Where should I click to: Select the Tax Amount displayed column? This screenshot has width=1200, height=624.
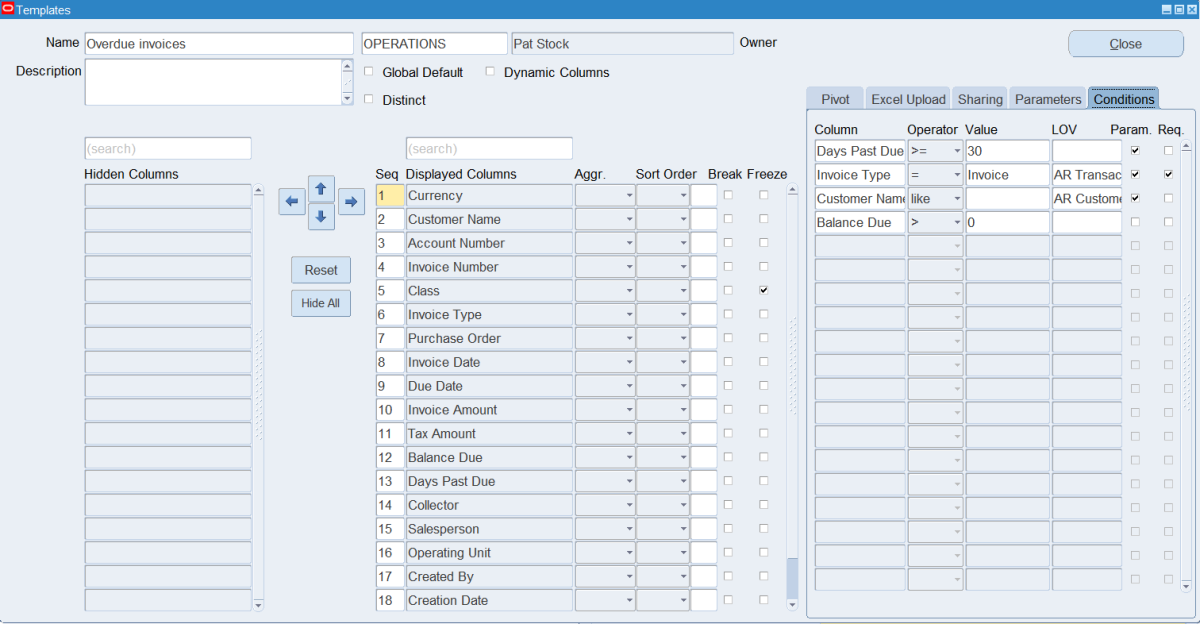(x=489, y=434)
